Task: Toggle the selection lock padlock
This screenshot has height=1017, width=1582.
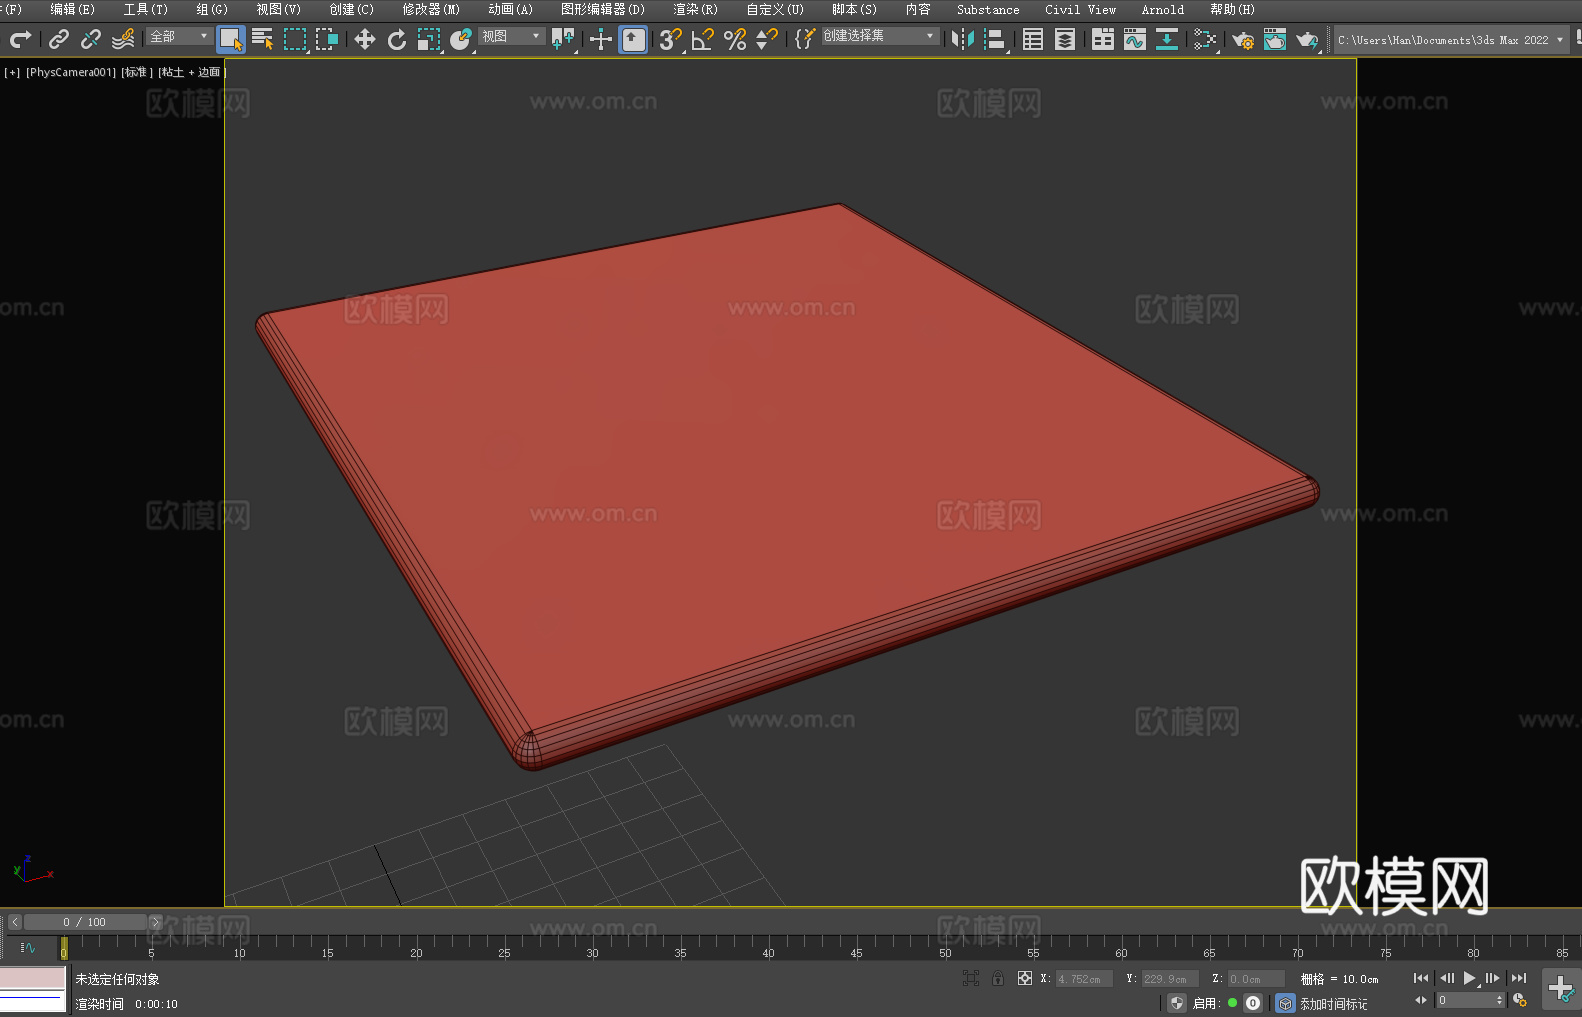Action: click(x=998, y=978)
